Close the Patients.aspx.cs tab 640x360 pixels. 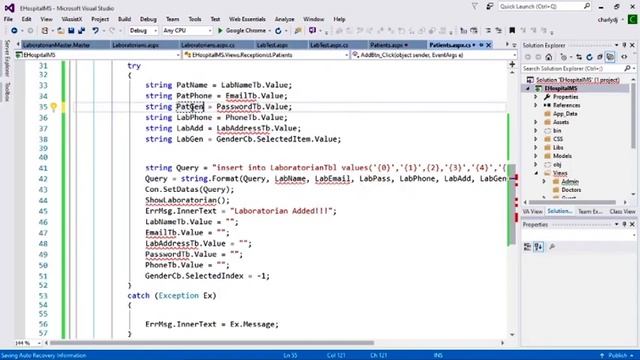point(489,45)
